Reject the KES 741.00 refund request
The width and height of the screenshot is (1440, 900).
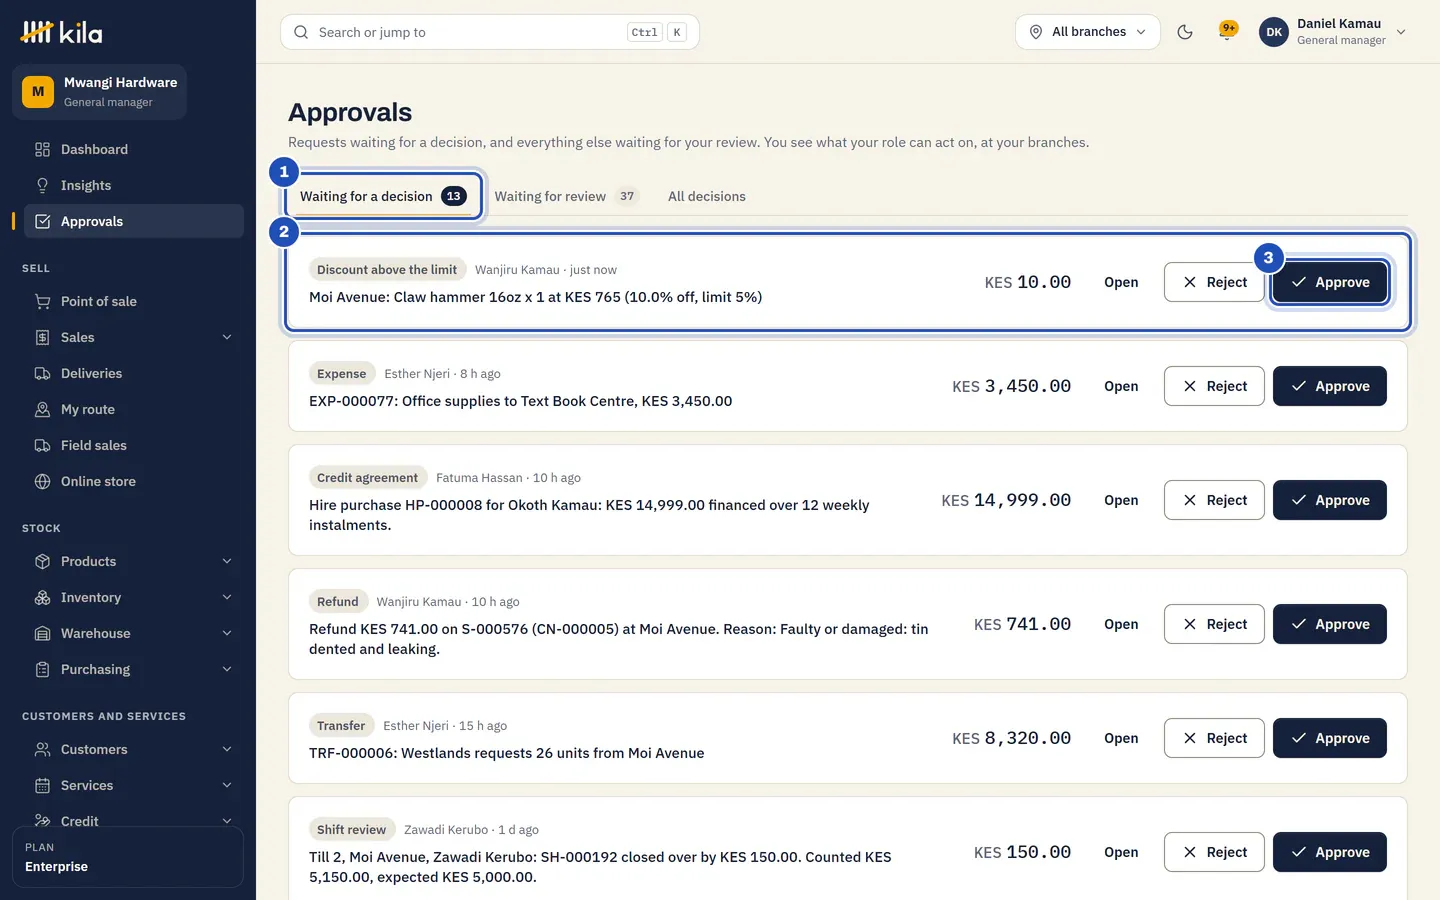click(x=1214, y=624)
